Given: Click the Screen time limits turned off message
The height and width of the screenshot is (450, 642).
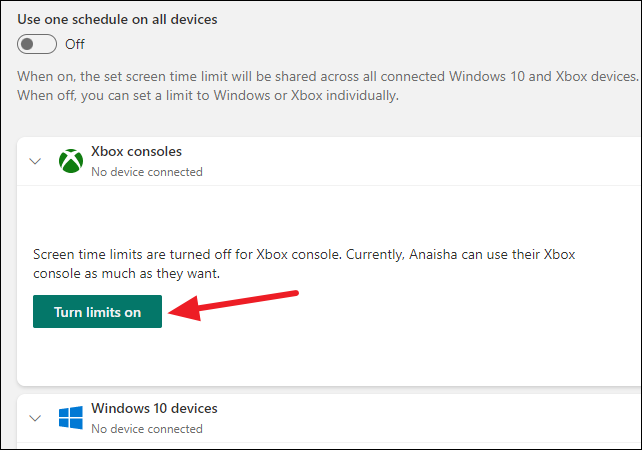Looking at the screenshot, I should click(304, 254).
